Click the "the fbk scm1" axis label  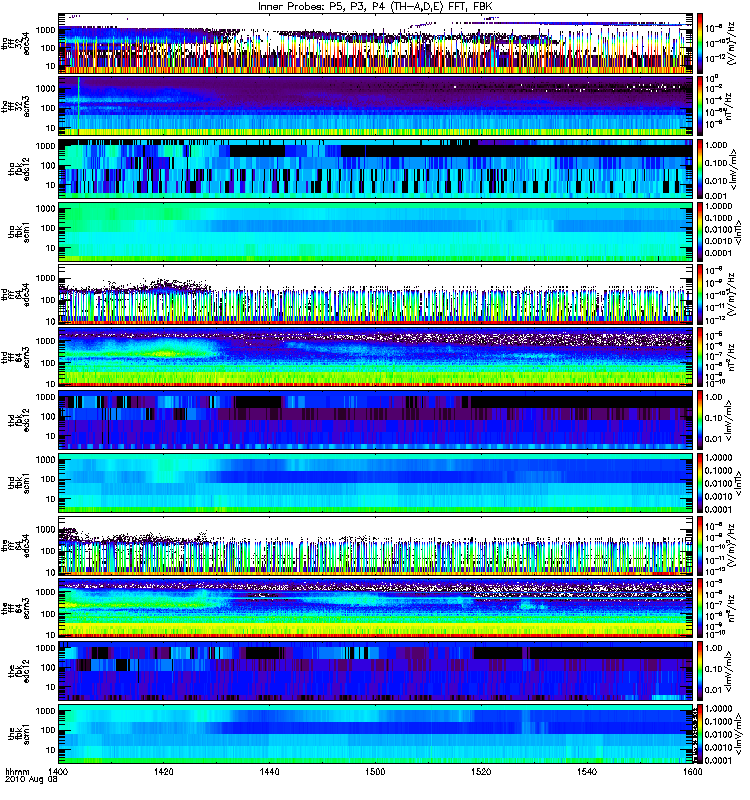[19, 734]
